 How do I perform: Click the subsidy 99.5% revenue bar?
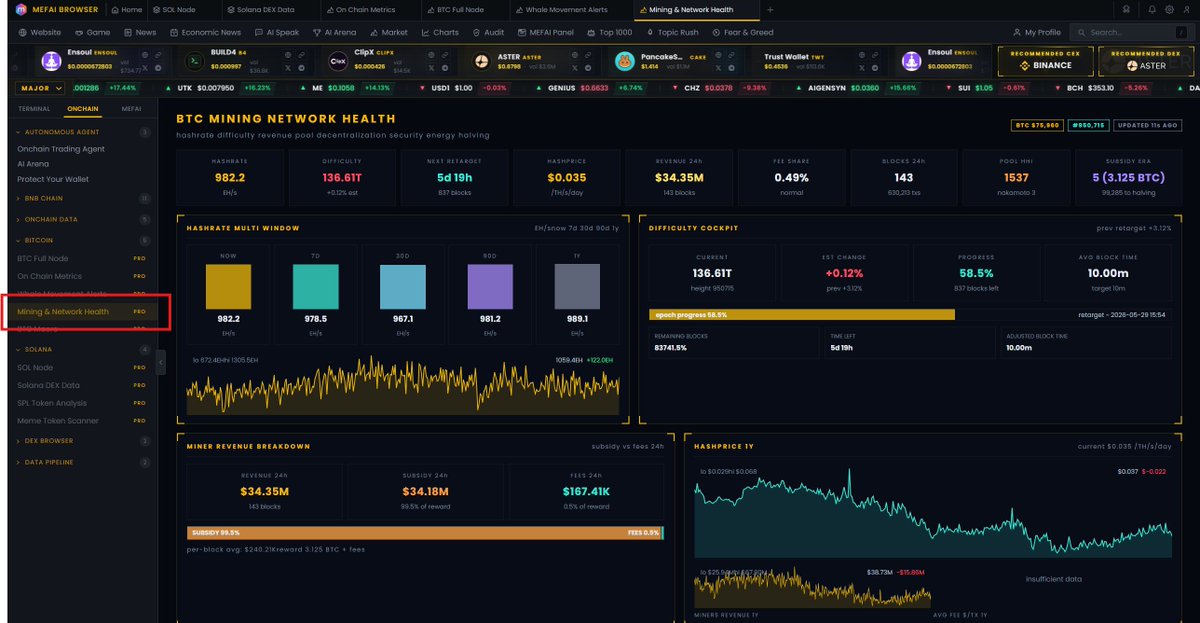425,532
